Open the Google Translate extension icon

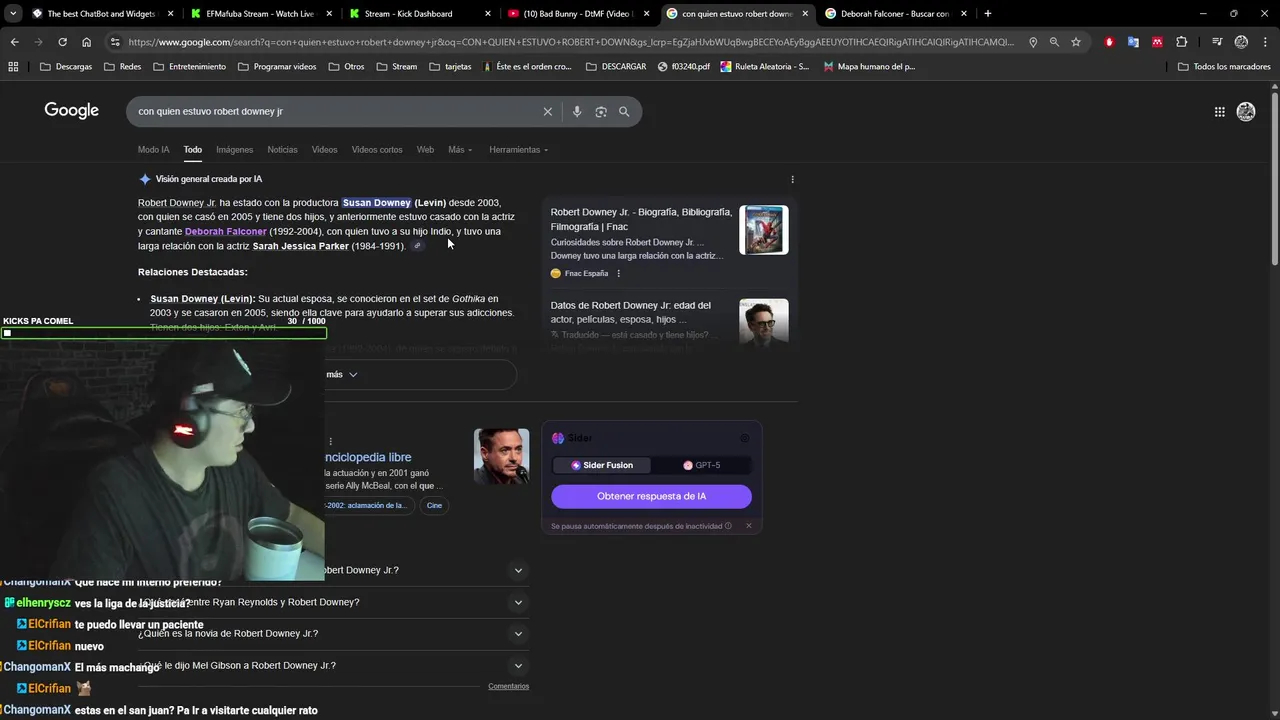pyautogui.click(x=1133, y=42)
